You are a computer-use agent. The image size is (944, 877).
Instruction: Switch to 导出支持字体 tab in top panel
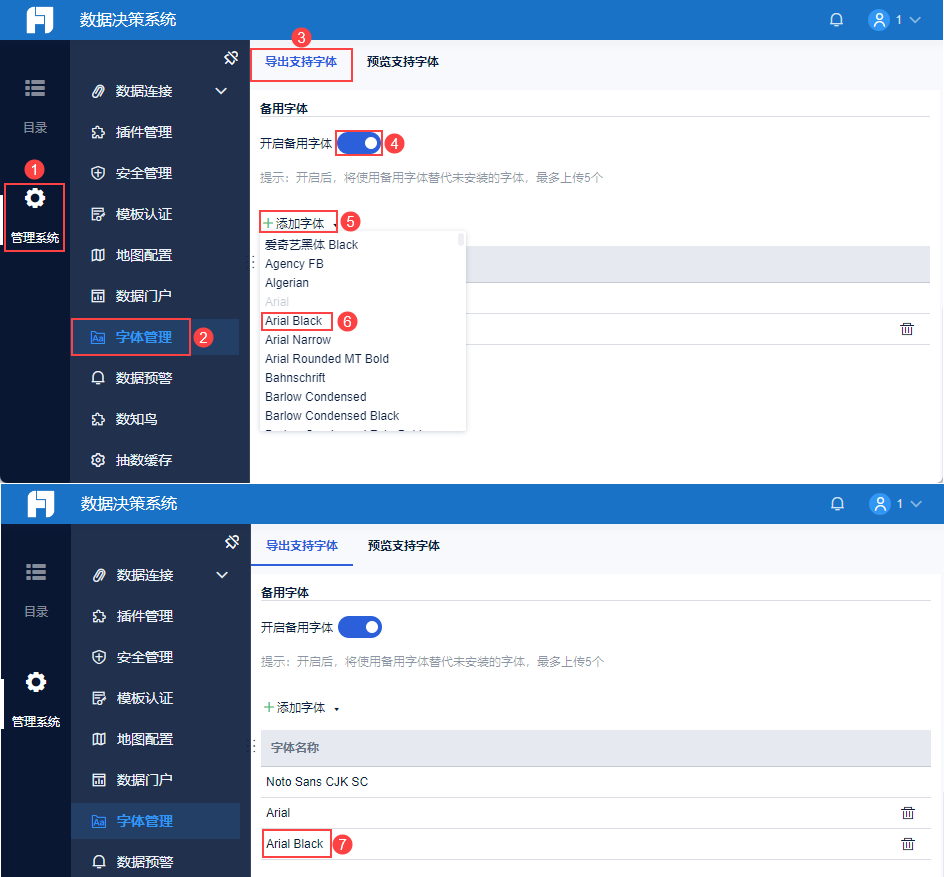click(x=301, y=62)
